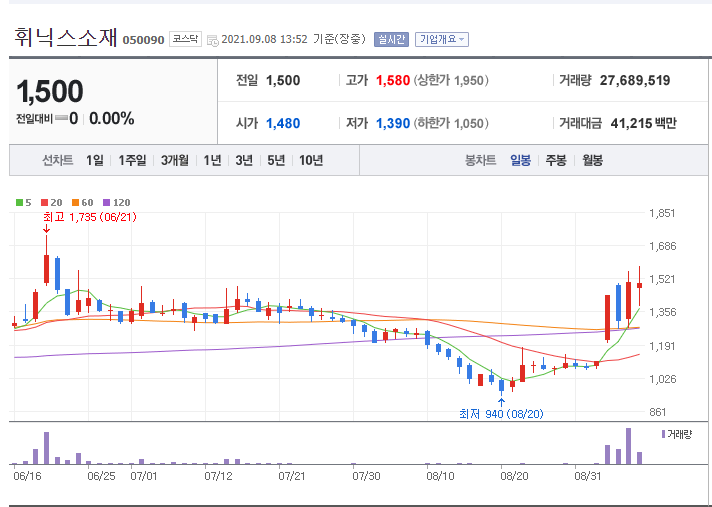
Task: Click the 0.00% change value
Action: pos(112,118)
